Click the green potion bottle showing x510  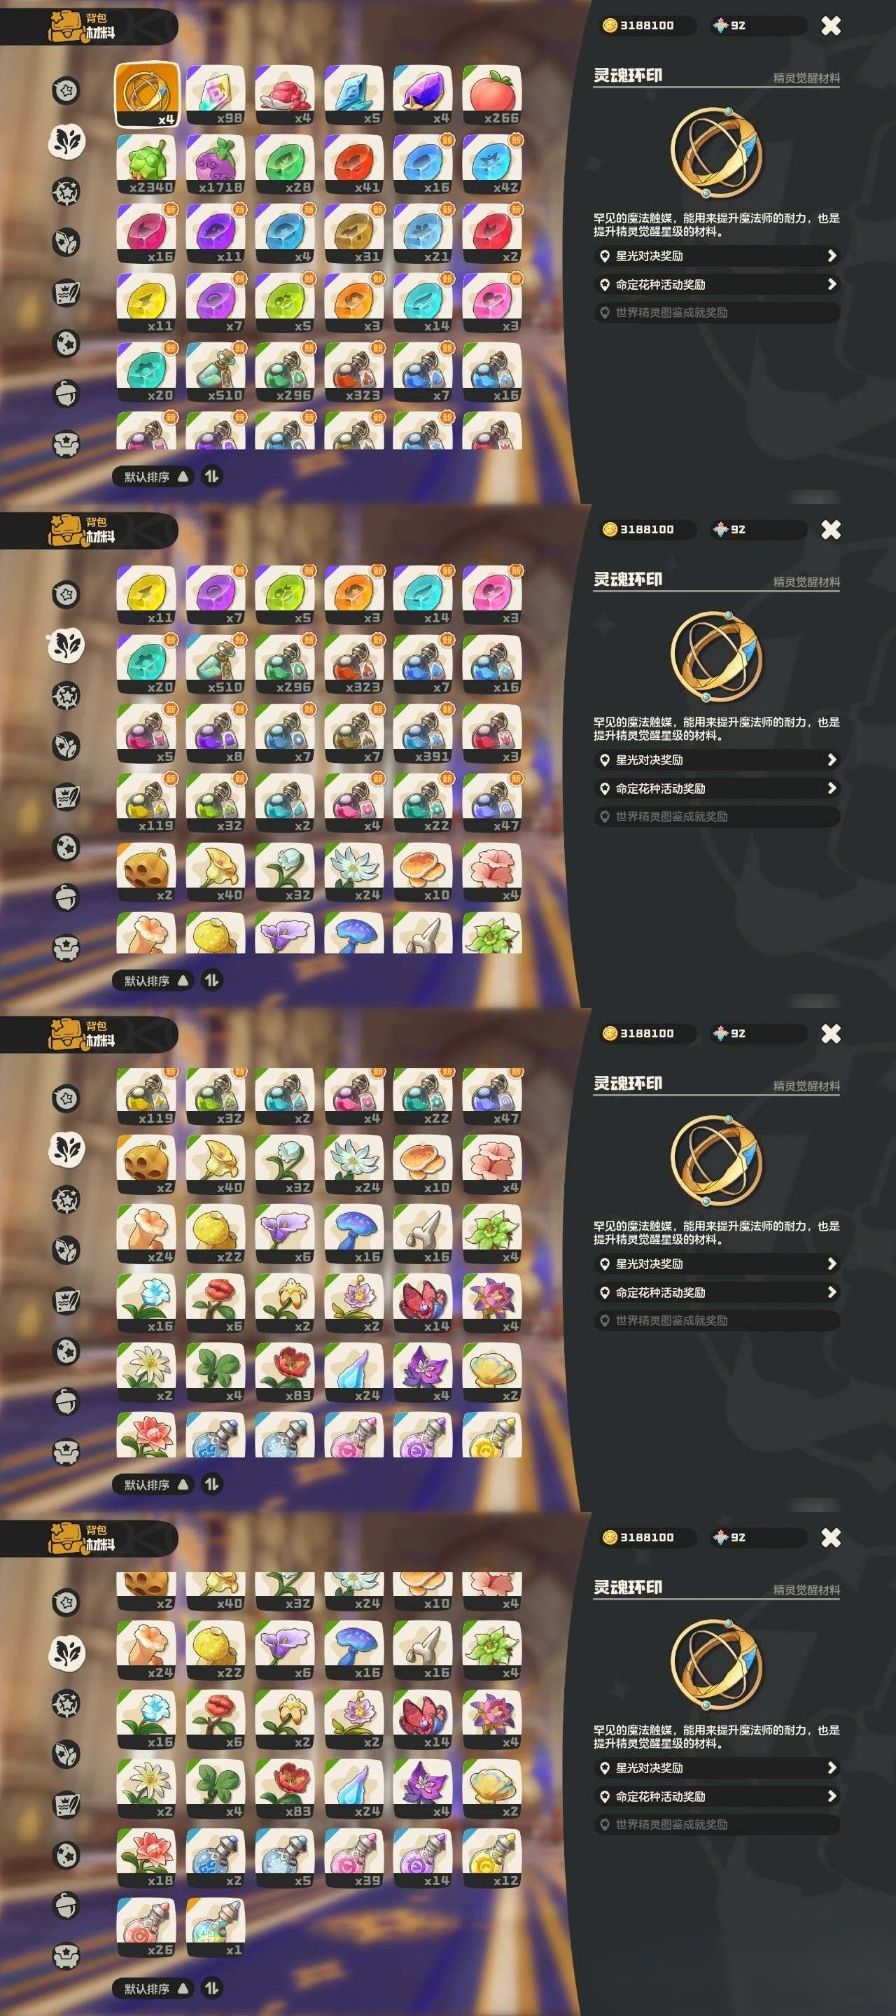click(x=217, y=371)
